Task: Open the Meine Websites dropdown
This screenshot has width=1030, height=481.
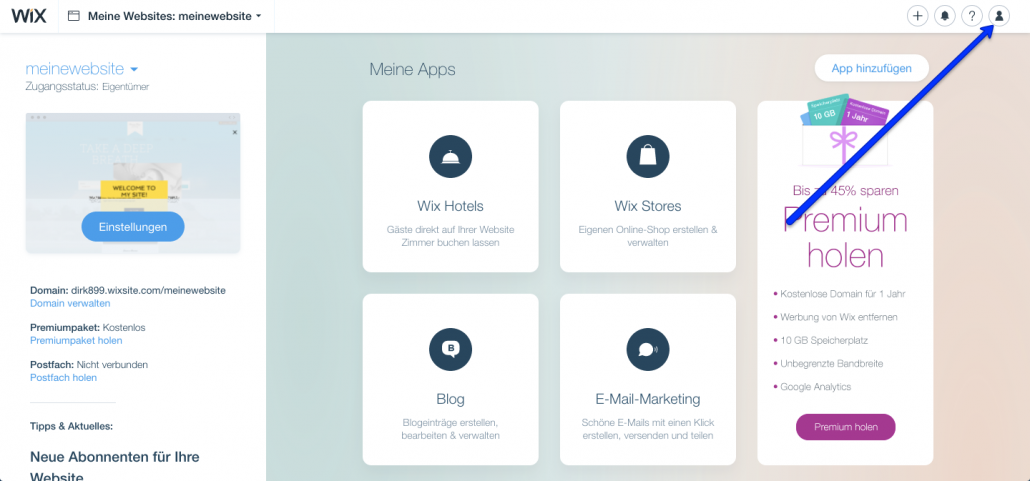Action: coord(174,16)
